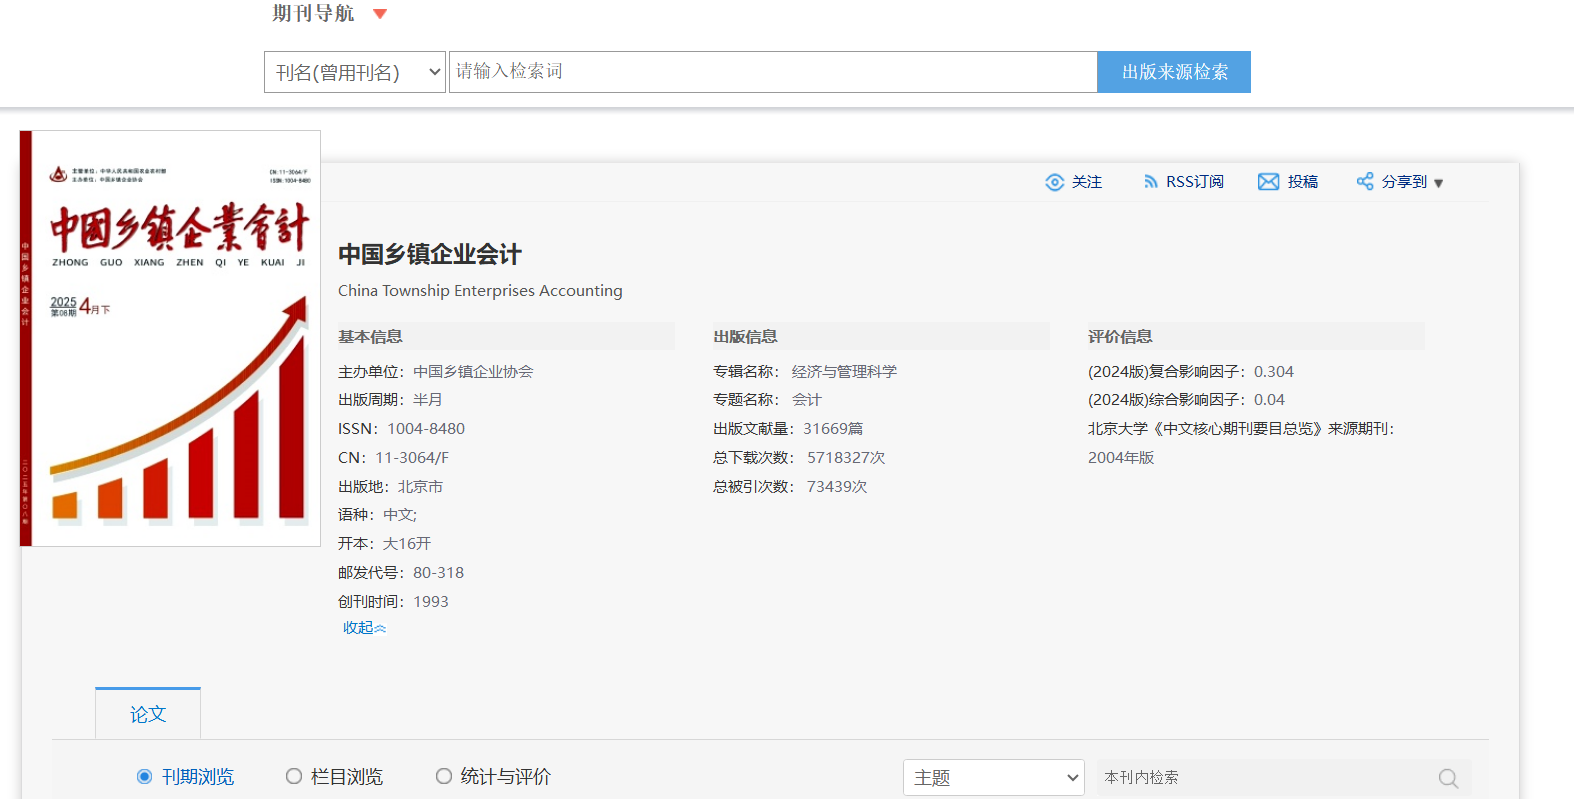Click the journal cover thumbnail image

171,338
